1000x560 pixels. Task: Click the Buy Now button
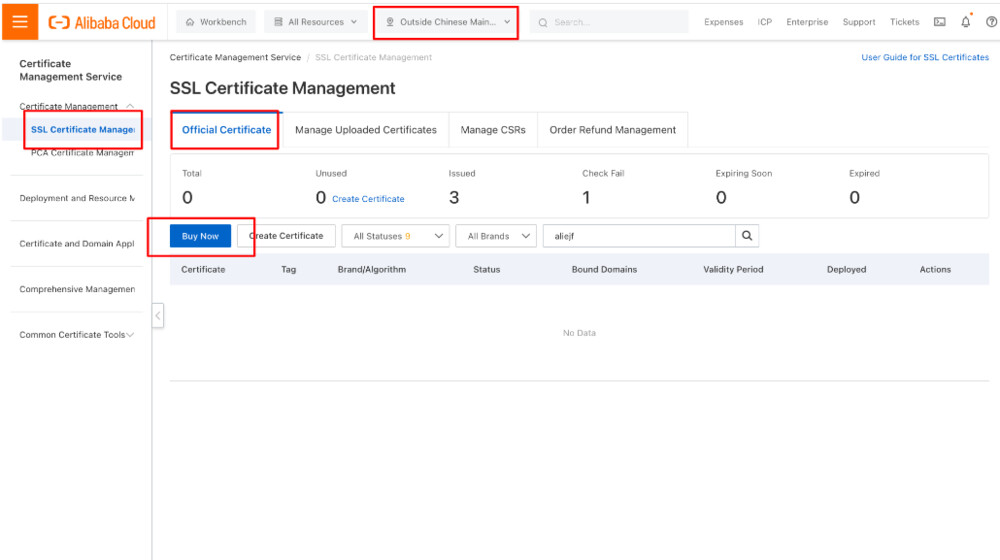coord(200,236)
